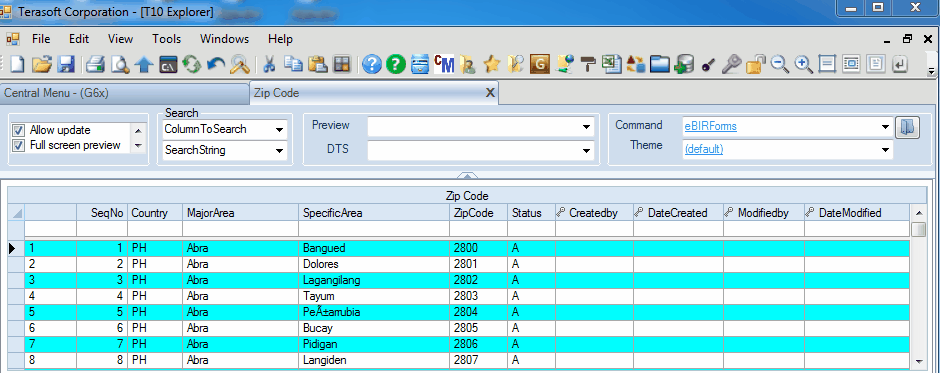Open the View menu
Viewport: 940px width, 373px height.
click(120, 39)
